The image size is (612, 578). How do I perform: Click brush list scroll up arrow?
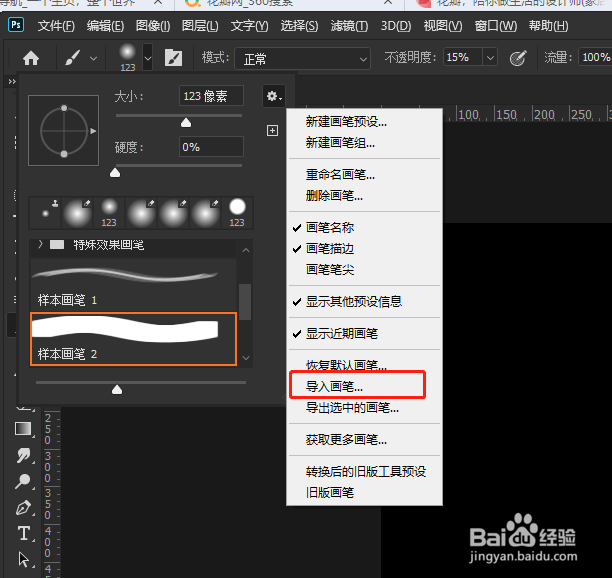point(246,250)
